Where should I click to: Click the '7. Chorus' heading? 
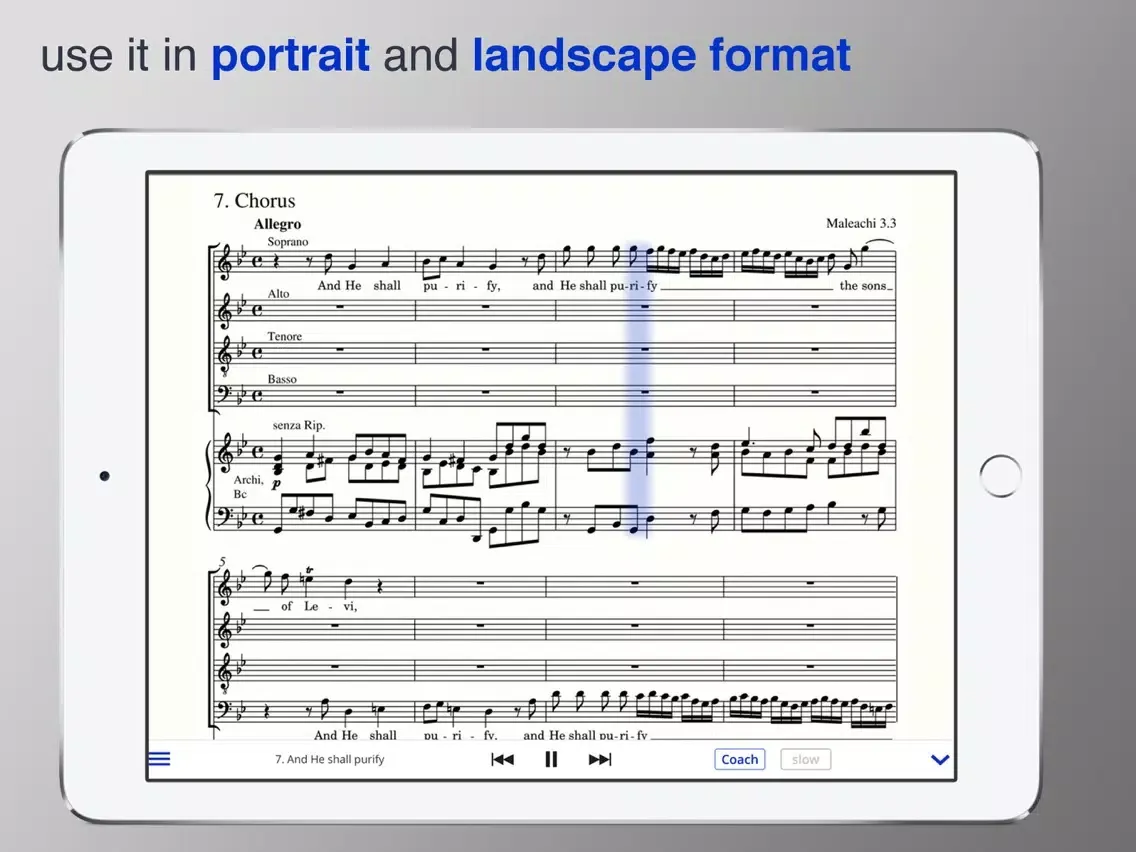(254, 201)
